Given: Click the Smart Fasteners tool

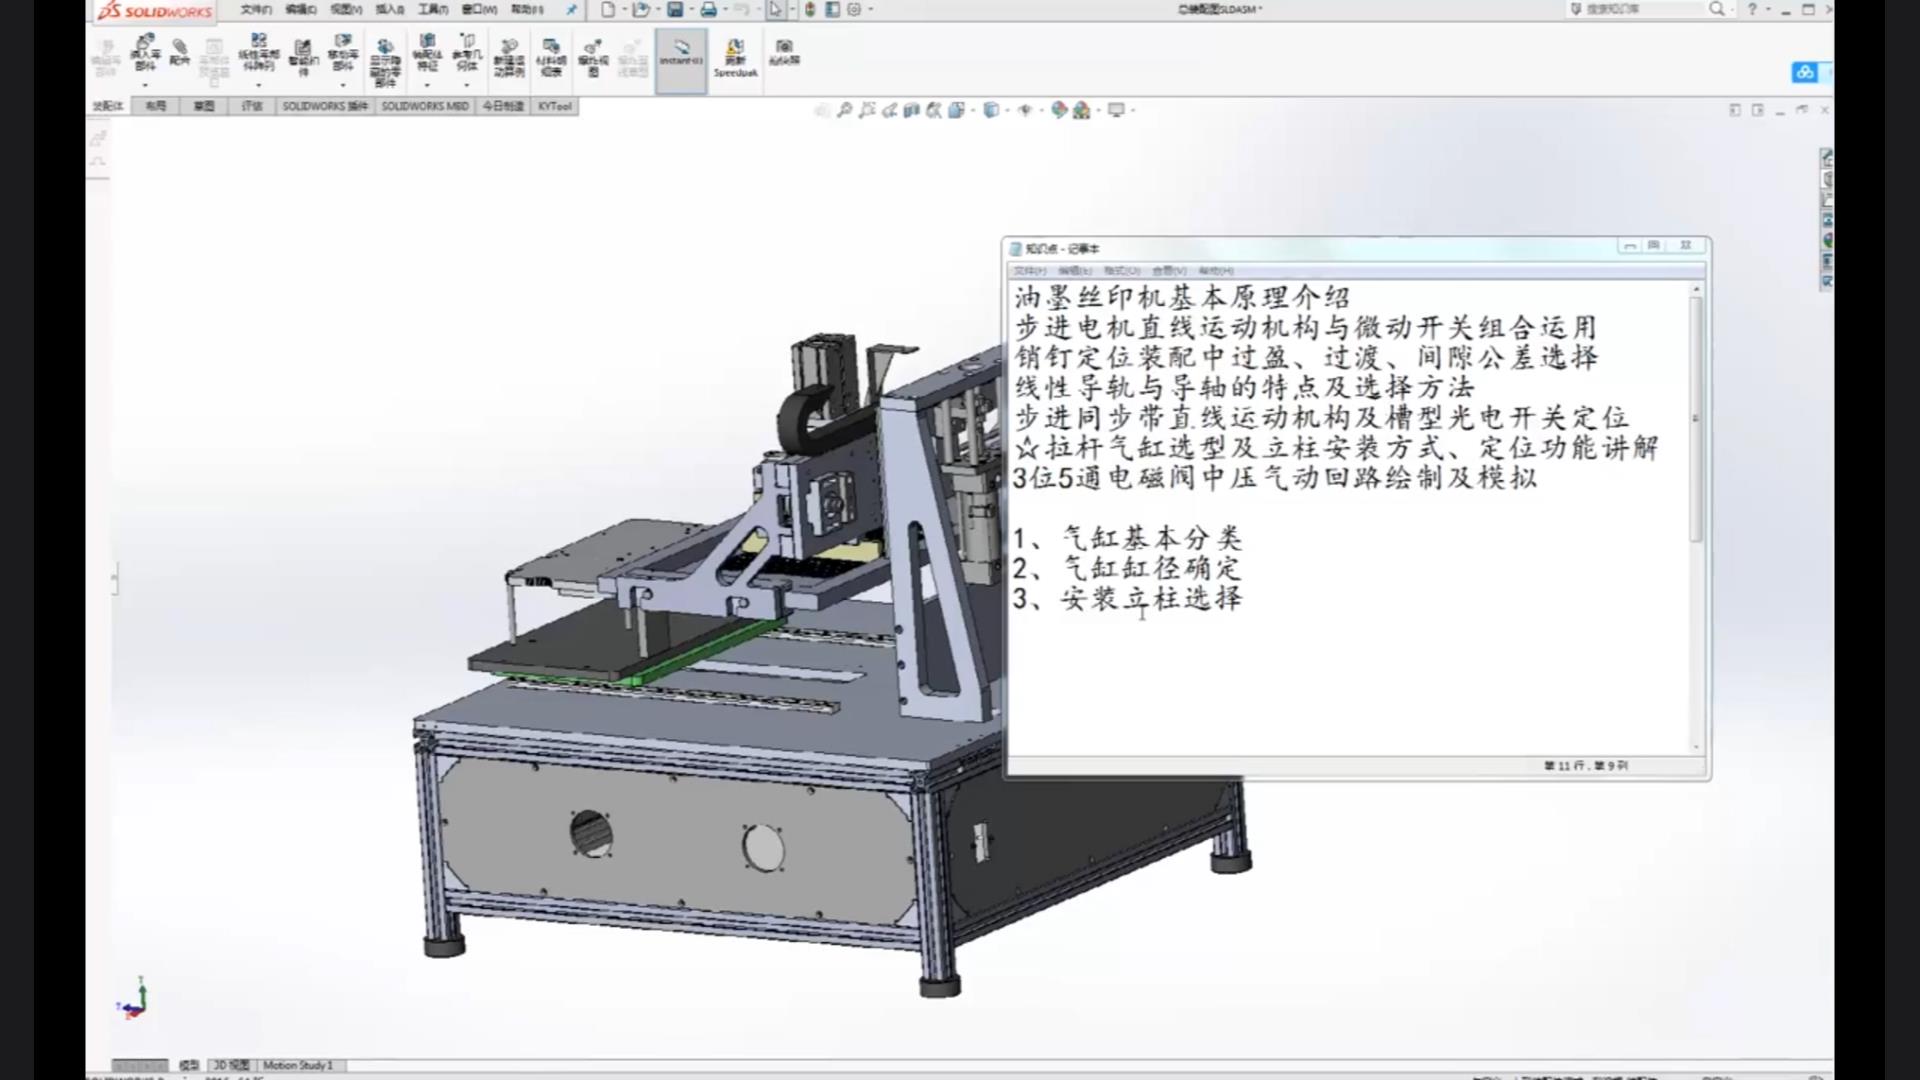Looking at the screenshot, I should 303,56.
